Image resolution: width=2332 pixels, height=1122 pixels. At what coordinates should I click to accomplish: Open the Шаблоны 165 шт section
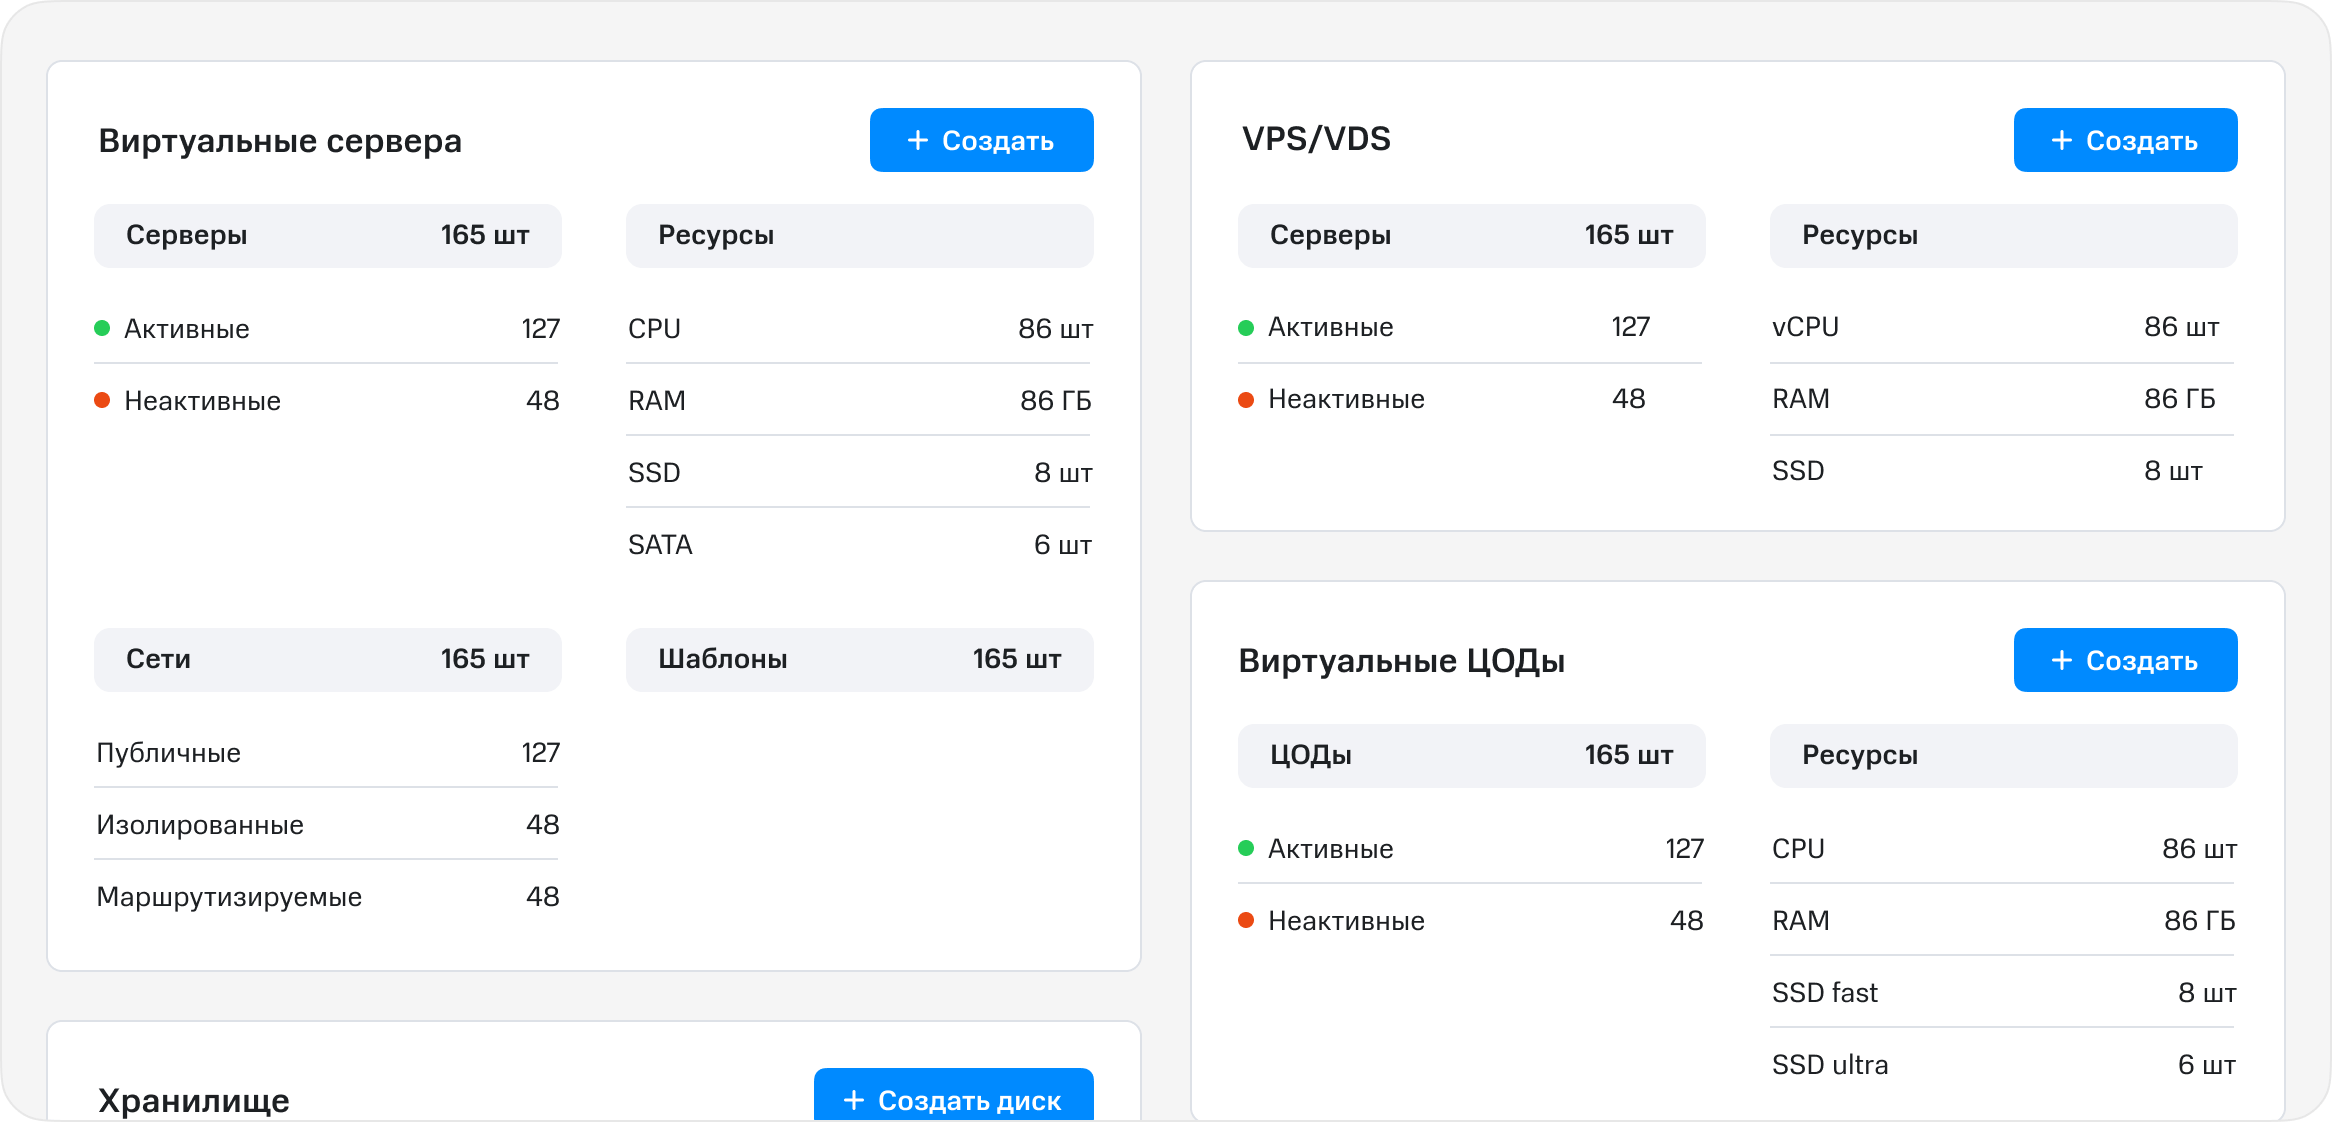click(x=859, y=659)
